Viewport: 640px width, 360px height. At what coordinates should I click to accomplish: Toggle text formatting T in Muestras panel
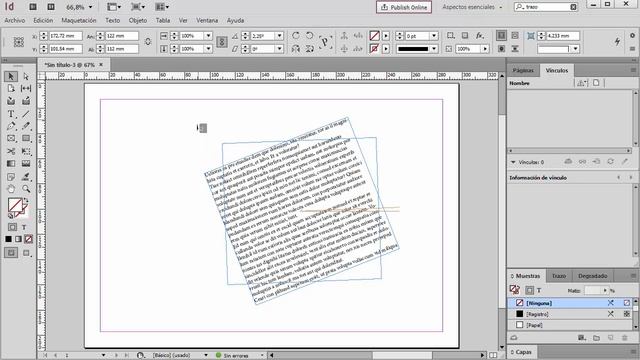pyautogui.click(x=539, y=291)
